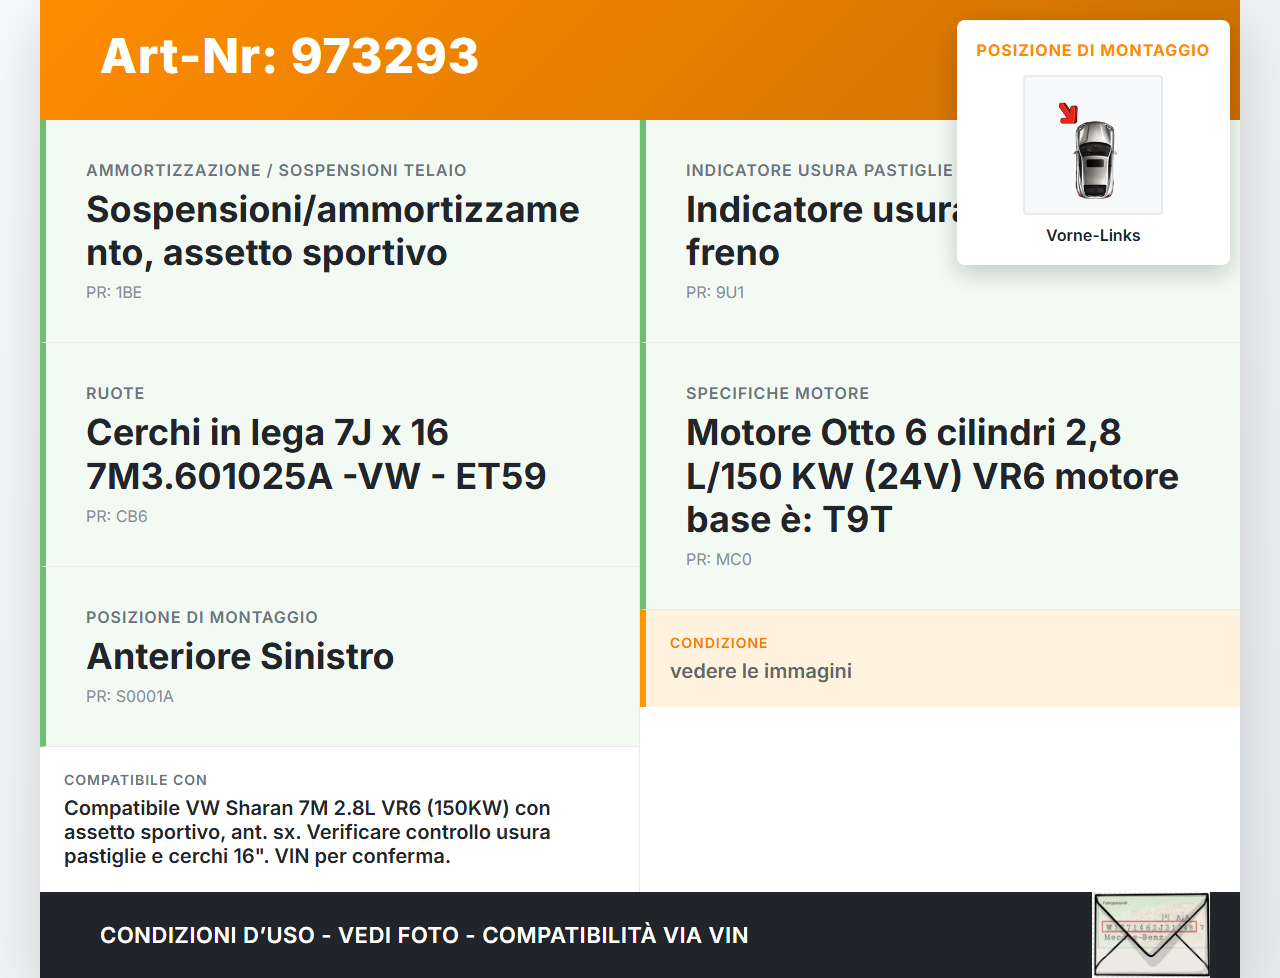Select the AMMORTIZZAZIONE / SOSPENSIONI TELAIO heading

click(x=277, y=170)
